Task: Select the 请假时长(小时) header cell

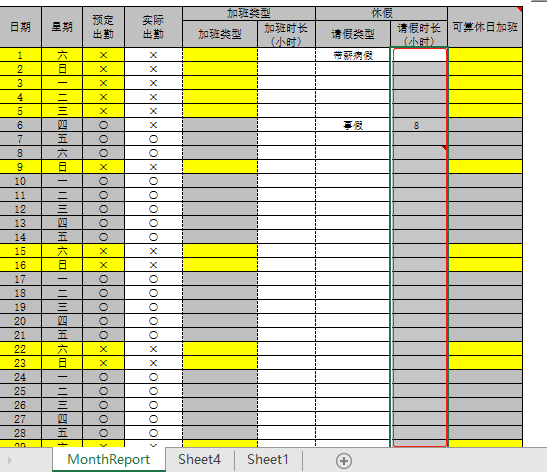Action: tap(419, 34)
